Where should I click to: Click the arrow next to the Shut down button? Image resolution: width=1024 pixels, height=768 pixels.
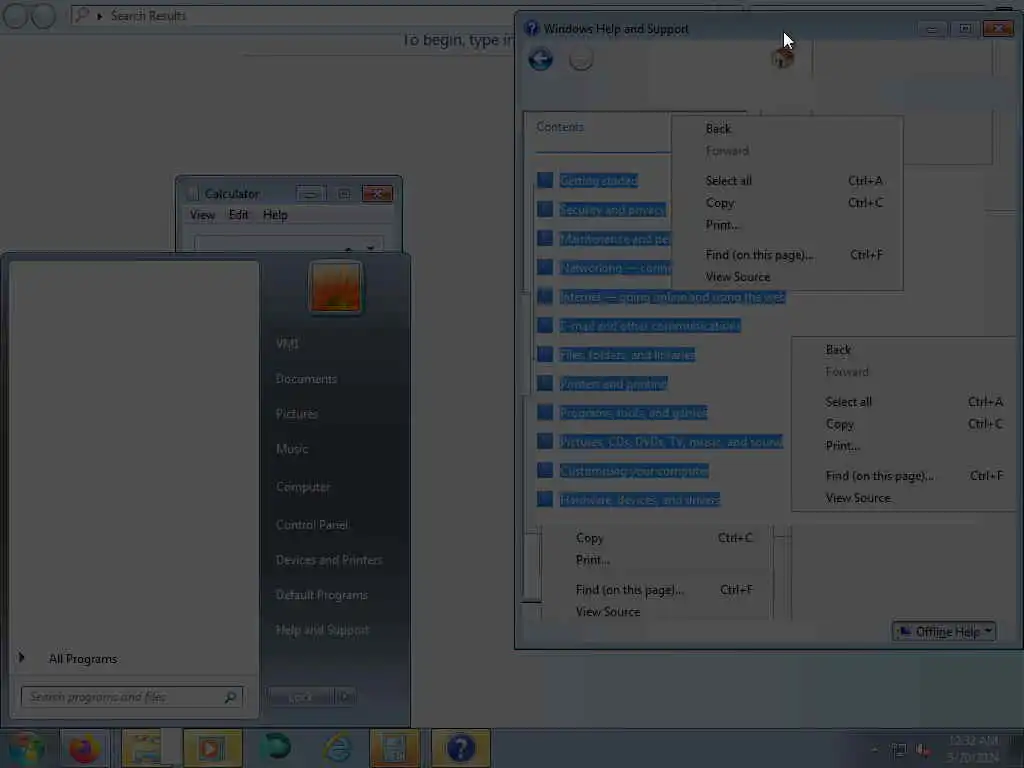click(345, 697)
